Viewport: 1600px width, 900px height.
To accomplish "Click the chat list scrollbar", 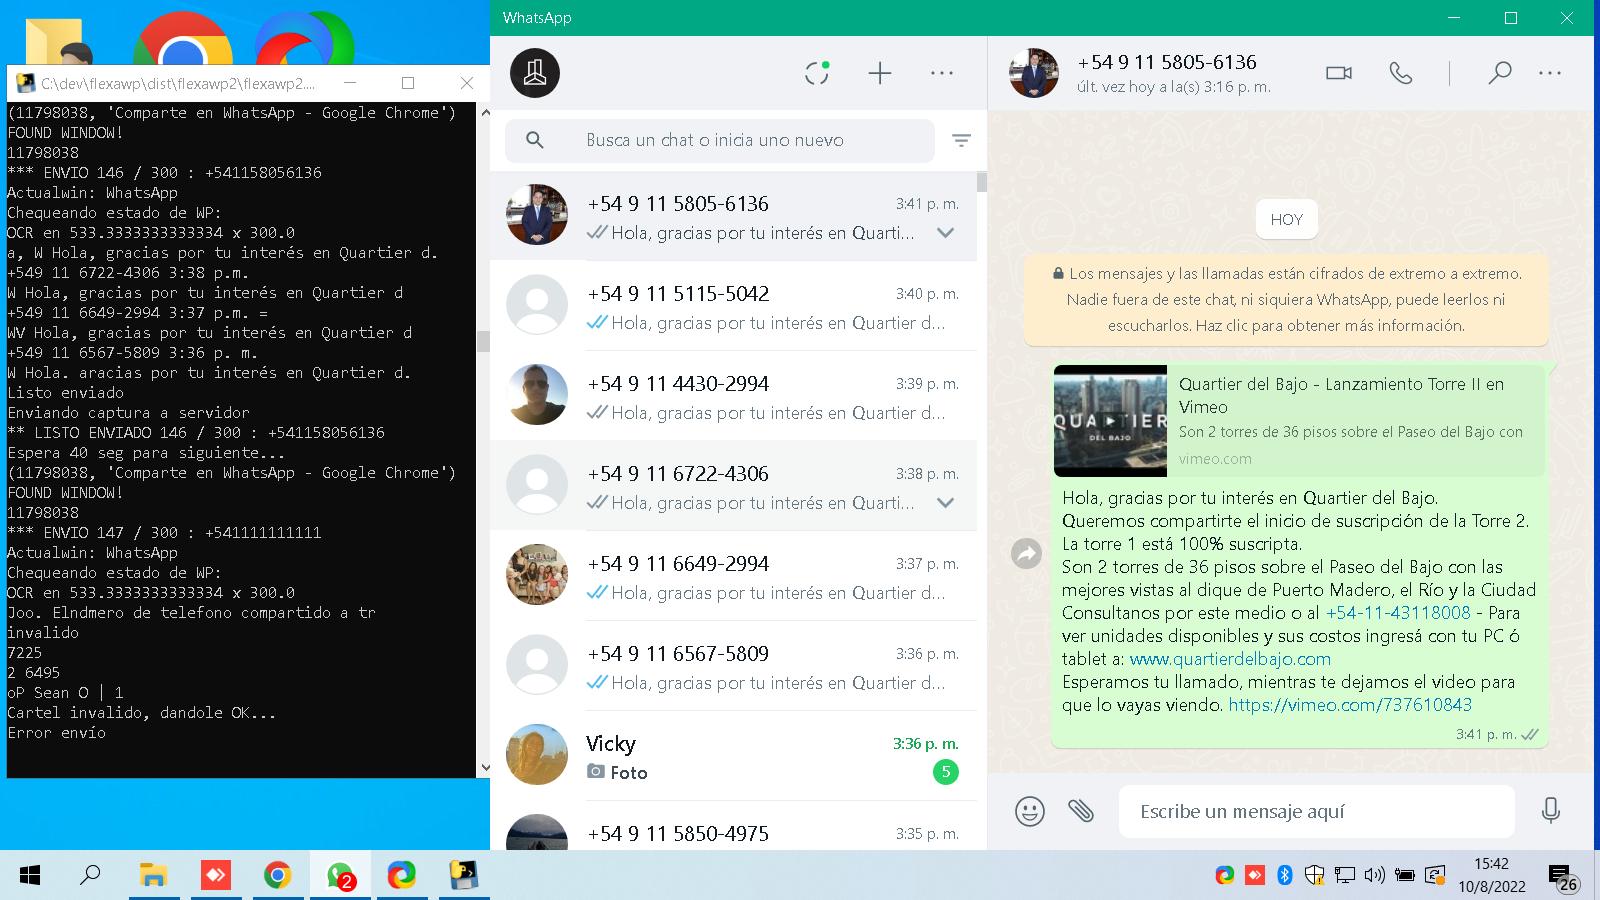I will [x=982, y=181].
